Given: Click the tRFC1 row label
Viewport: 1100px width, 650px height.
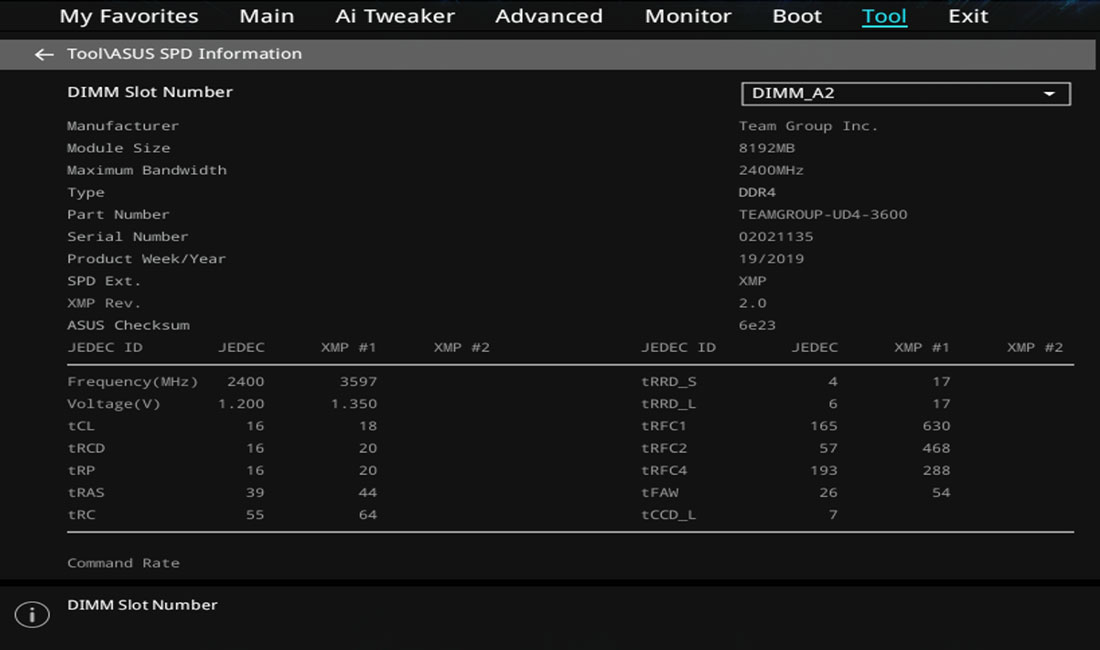Looking at the screenshot, I should (x=664, y=426).
